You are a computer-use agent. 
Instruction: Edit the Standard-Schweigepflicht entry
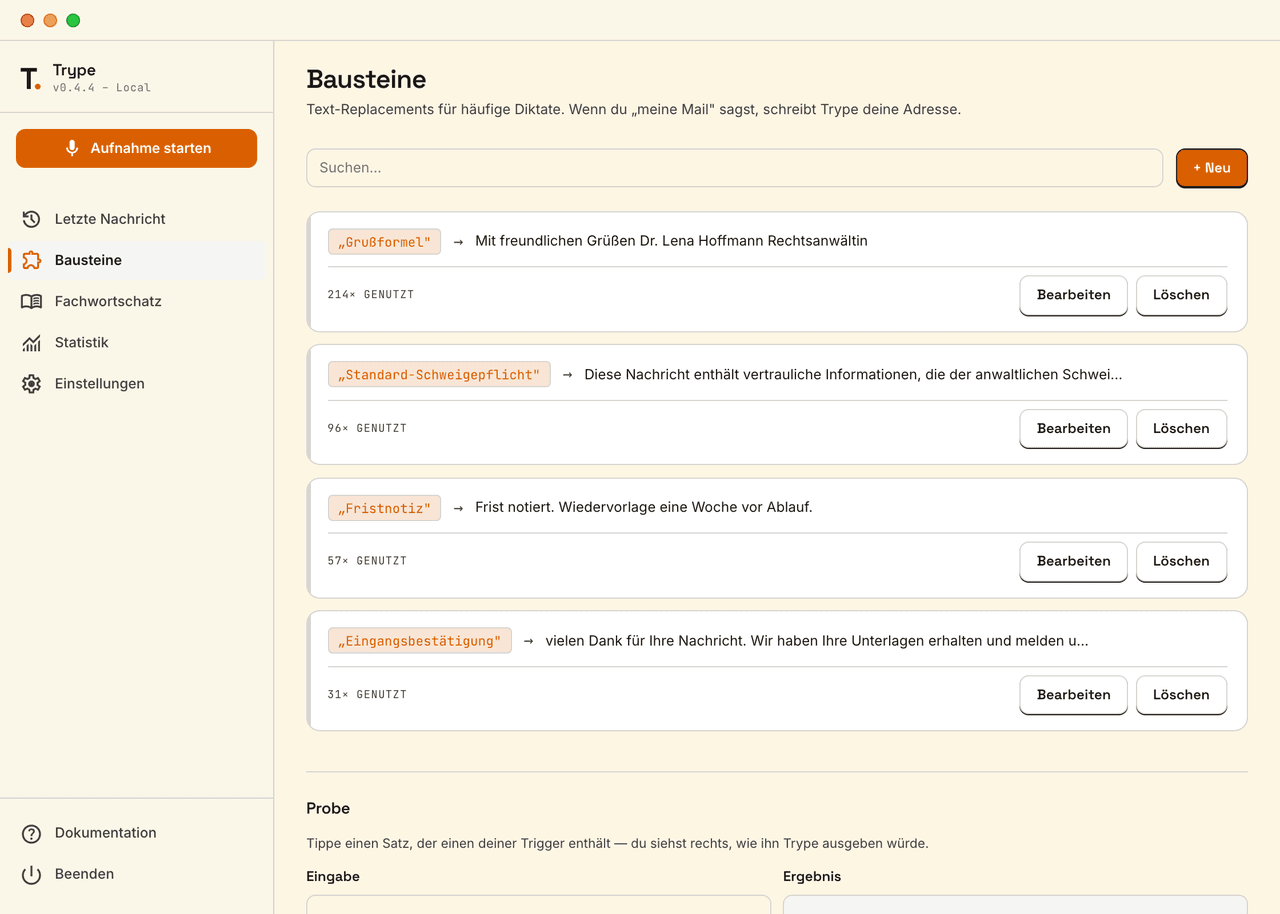click(1073, 428)
